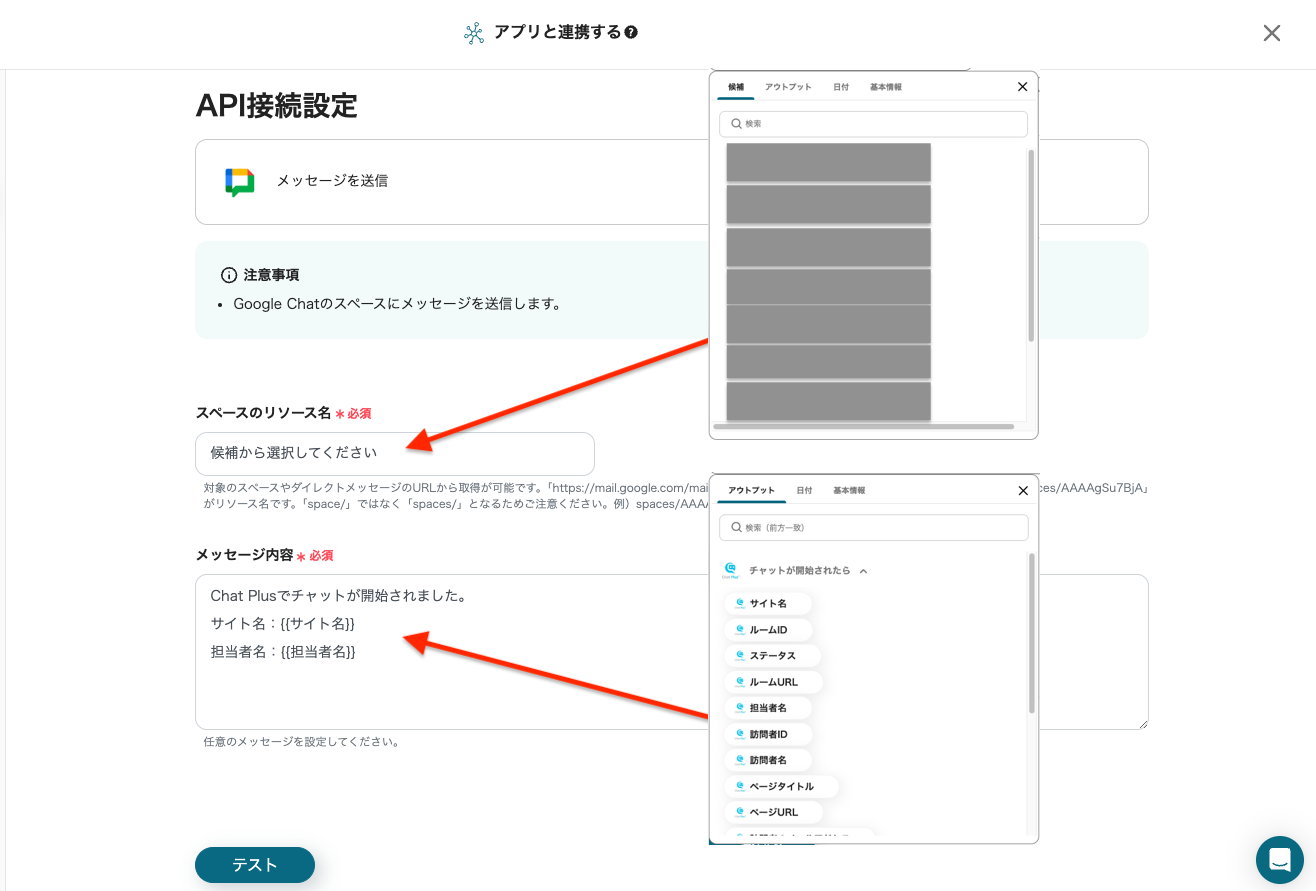This screenshot has height=891, width=1316.
Task: Open 基本情報 tab in the Chat Plus output popup
Action: click(x=849, y=491)
